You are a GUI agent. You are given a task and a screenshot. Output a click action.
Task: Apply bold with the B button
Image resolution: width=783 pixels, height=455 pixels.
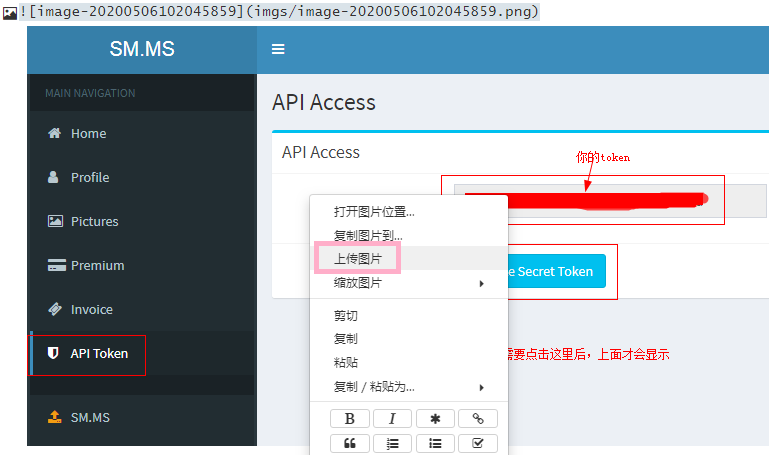tap(350, 419)
